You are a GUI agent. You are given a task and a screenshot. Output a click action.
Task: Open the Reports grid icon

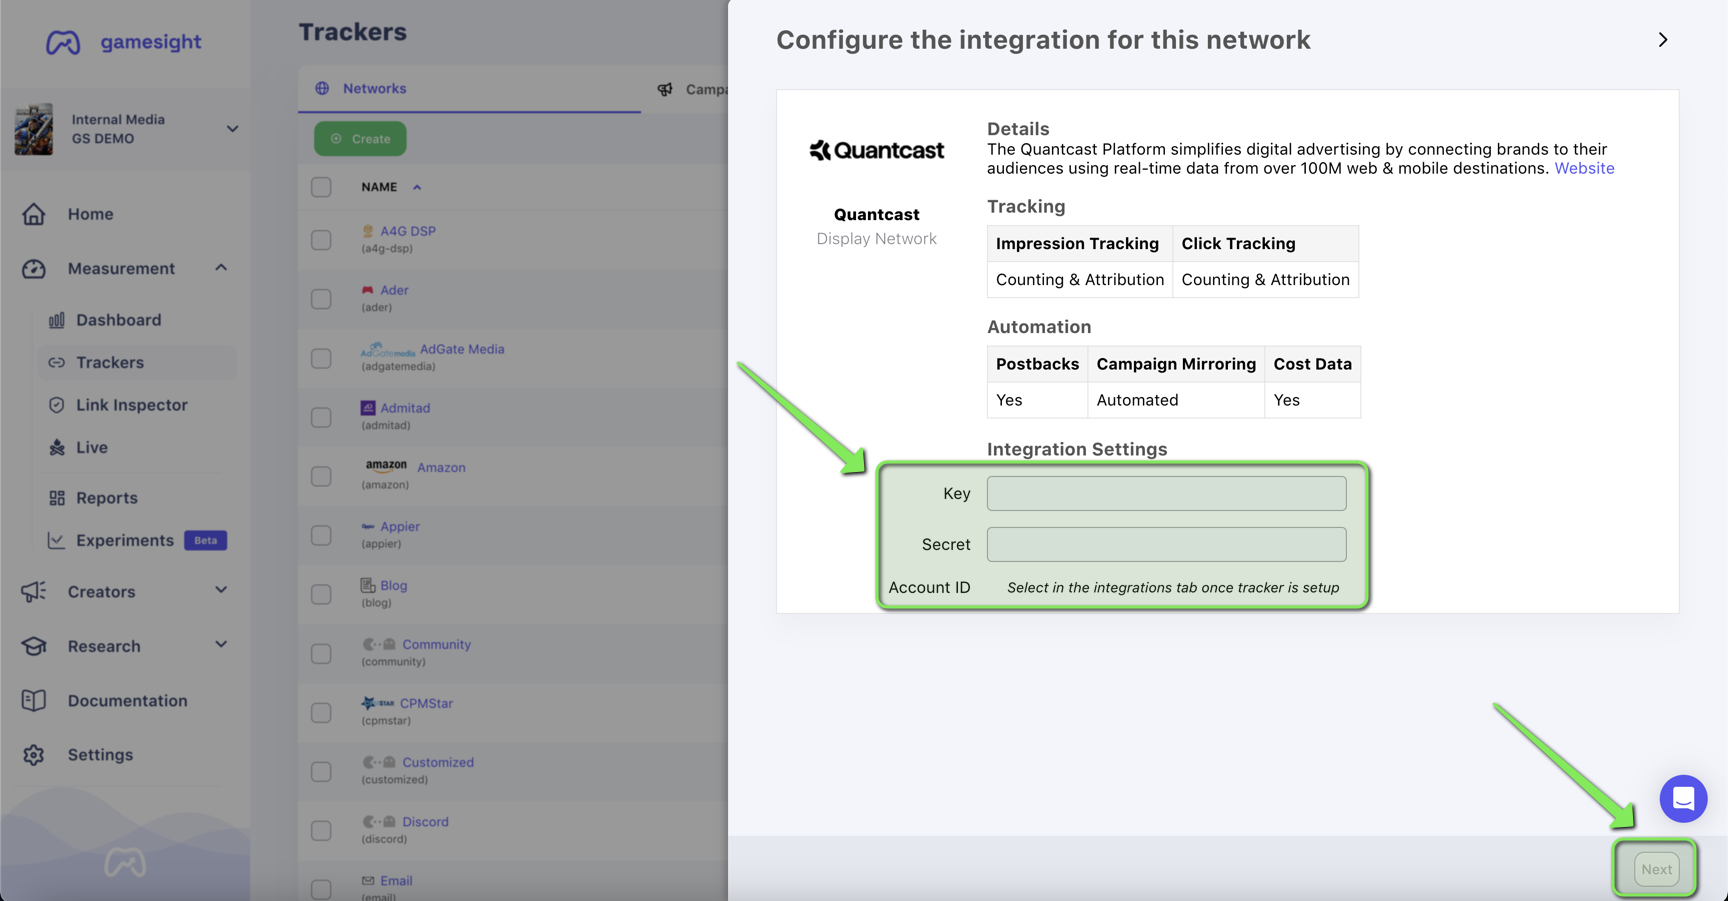point(57,498)
